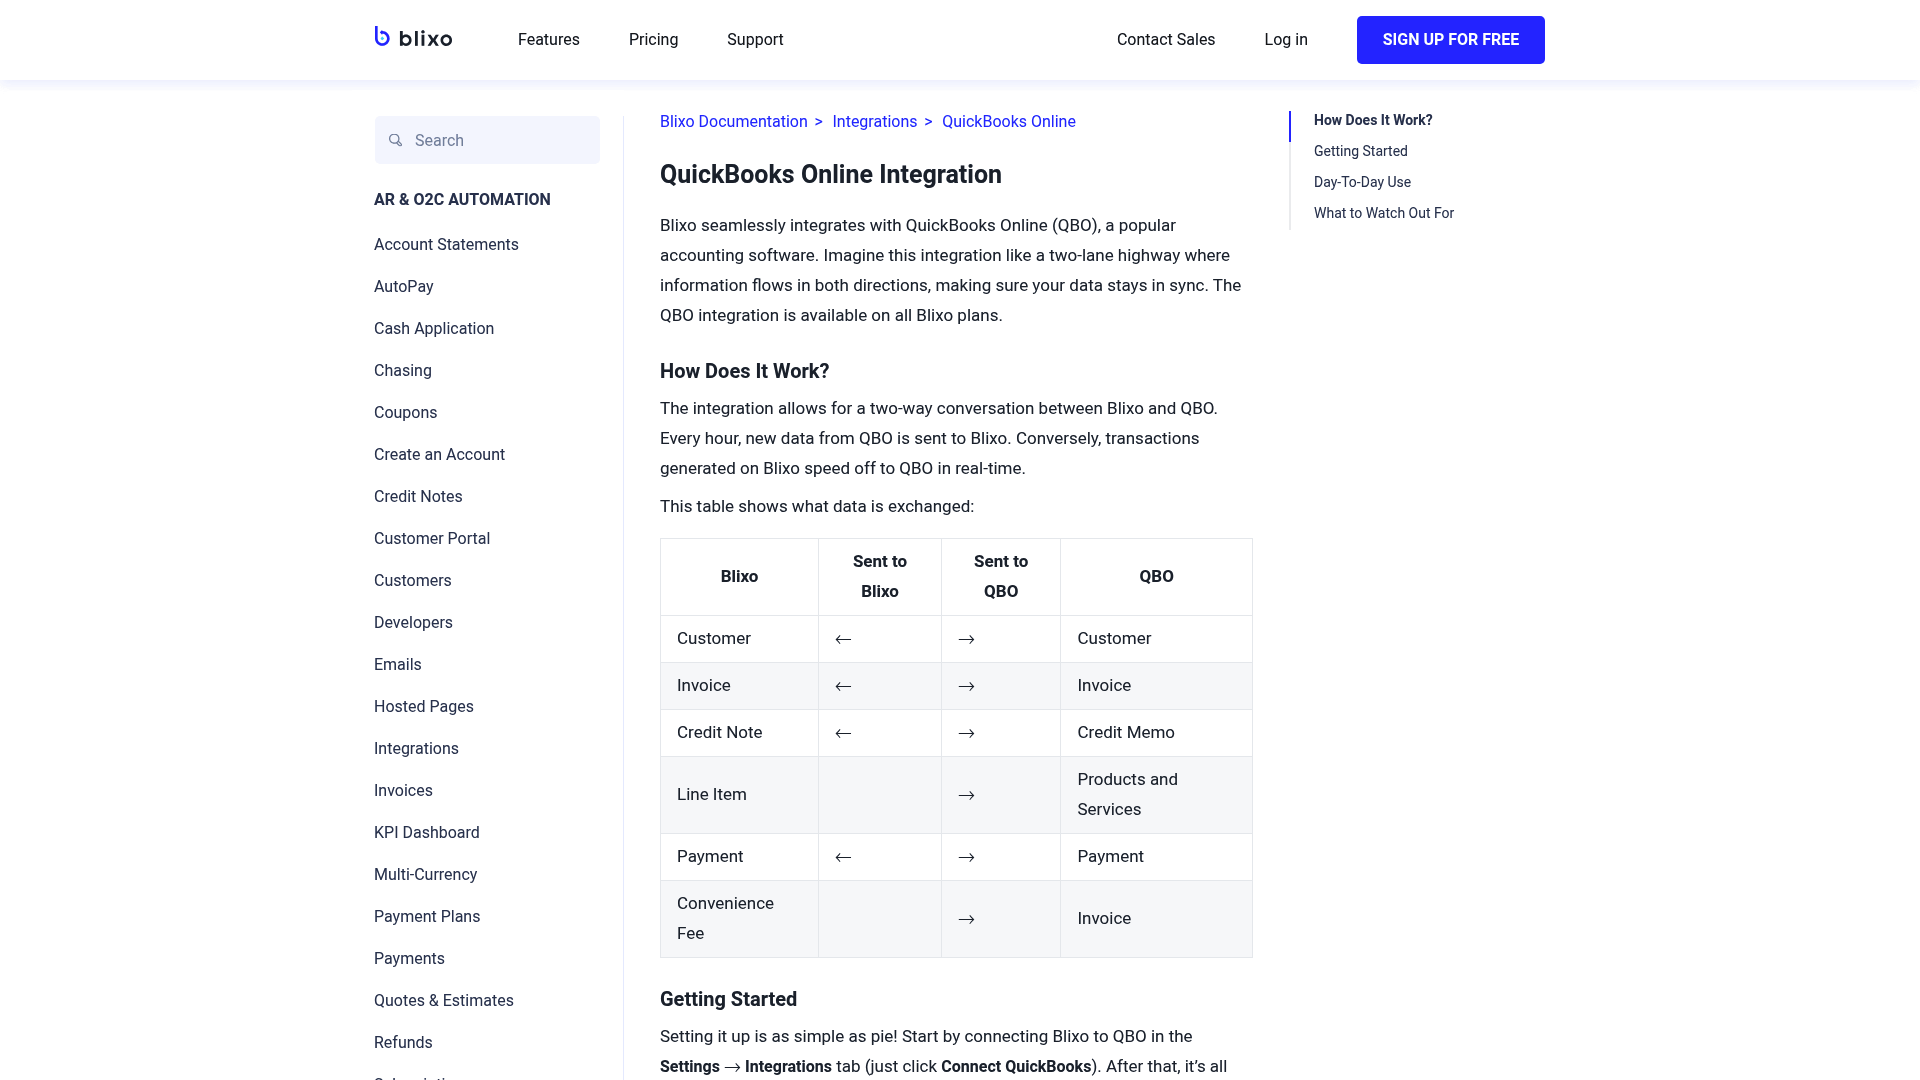Image resolution: width=1920 pixels, height=1080 pixels.
Task: Click left arrow in Customer row
Action: 843,639
